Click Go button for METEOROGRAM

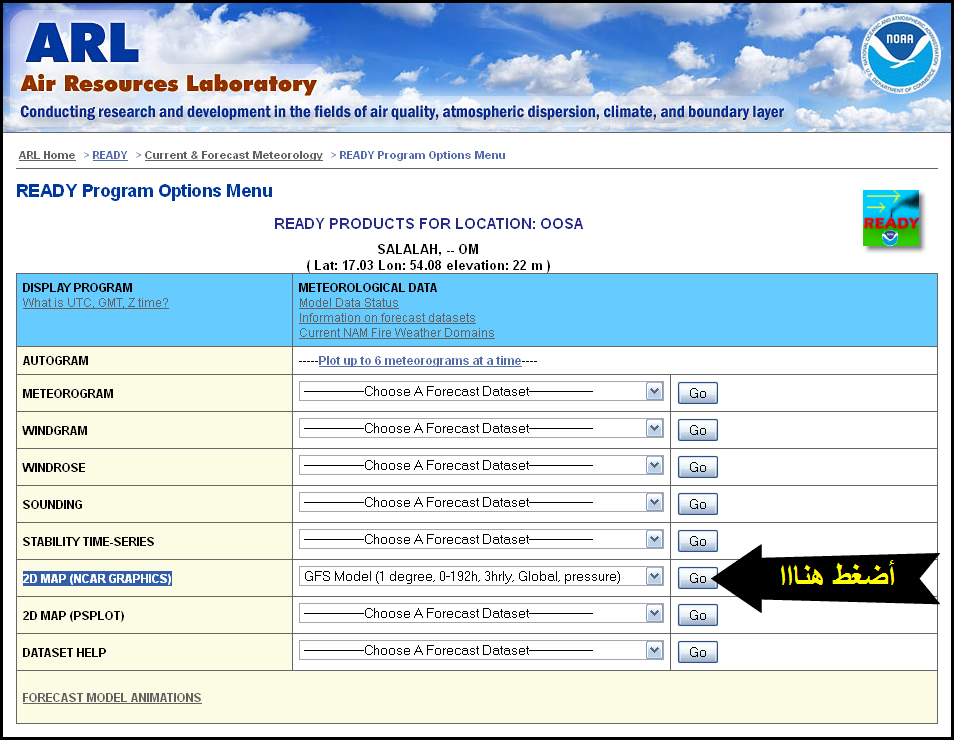tap(698, 393)
